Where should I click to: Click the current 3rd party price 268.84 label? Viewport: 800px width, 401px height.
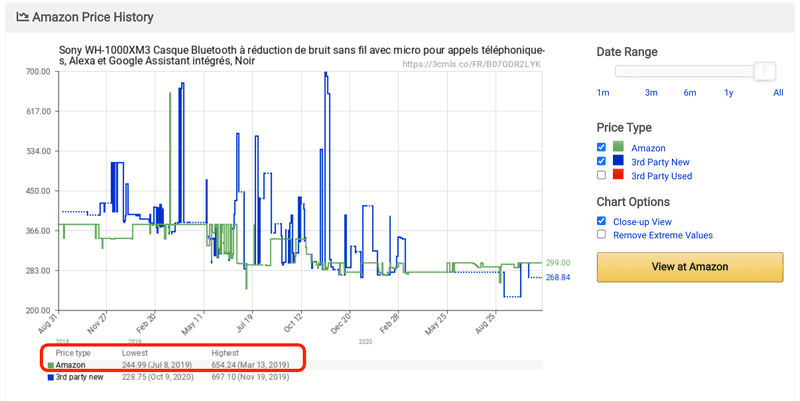[x=558, y=278]
